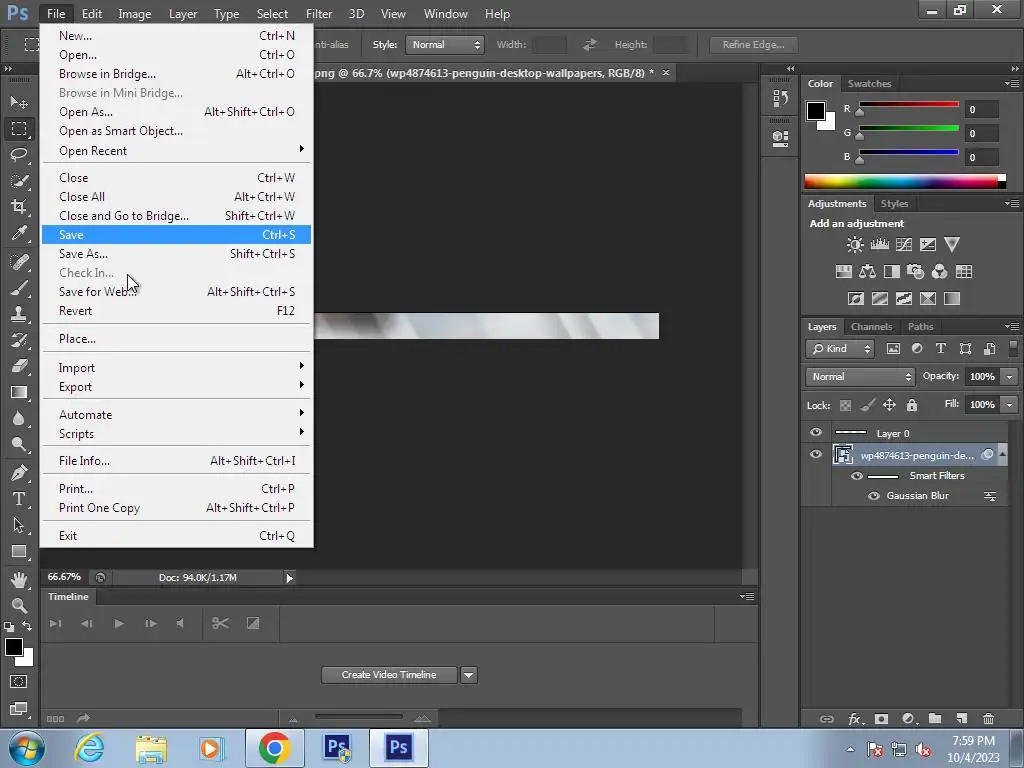
Task: Open Chrome from the taskbar
Action: pyautogui.click(x=274, y=748)
